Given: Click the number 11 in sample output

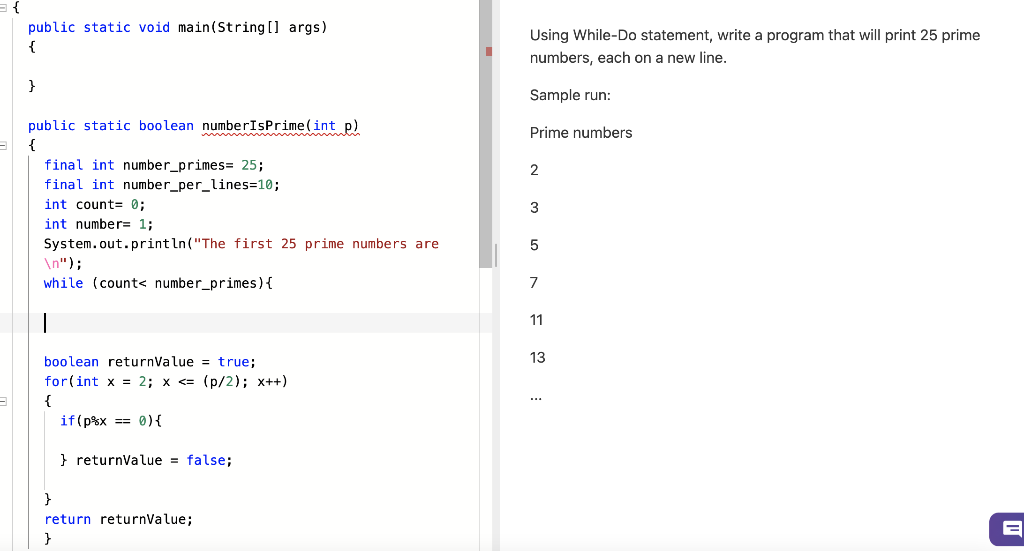Looking at the screenshot, I should point(536,320).
